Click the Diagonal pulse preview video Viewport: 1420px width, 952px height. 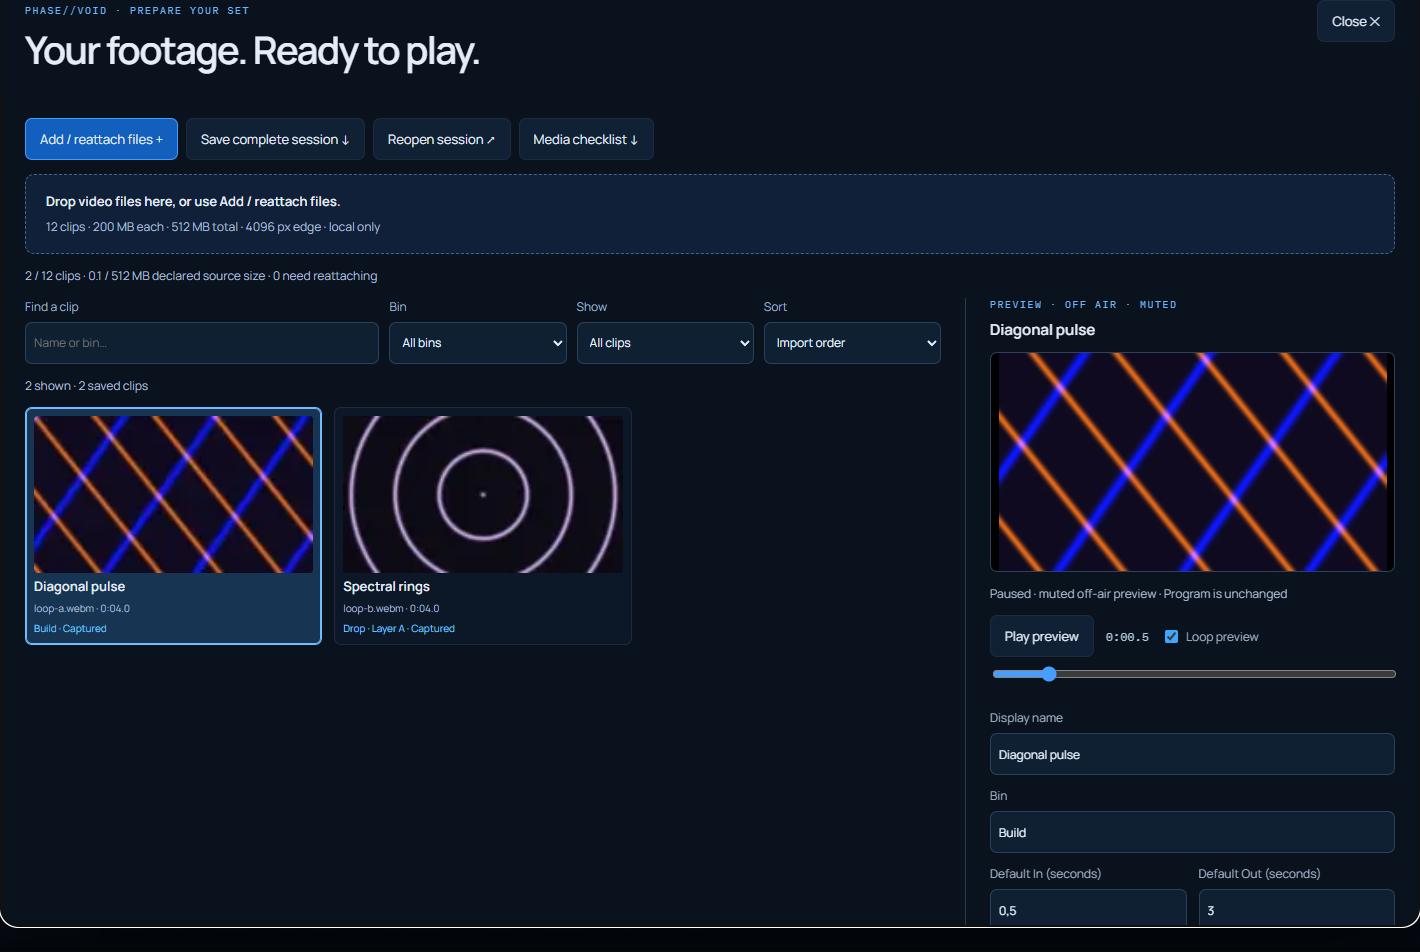coord(1192,462)
